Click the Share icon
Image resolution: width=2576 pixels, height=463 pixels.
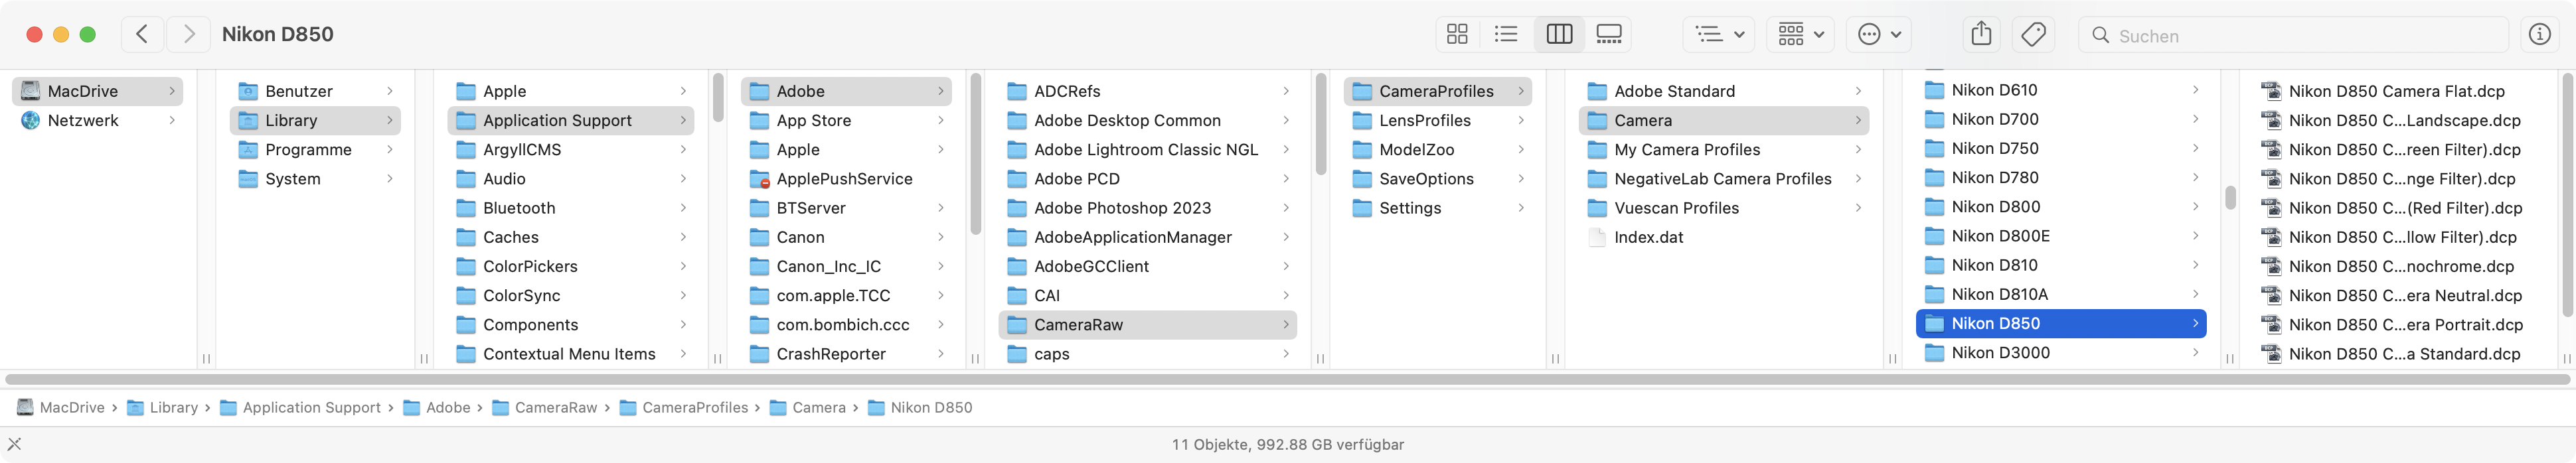1981,35
